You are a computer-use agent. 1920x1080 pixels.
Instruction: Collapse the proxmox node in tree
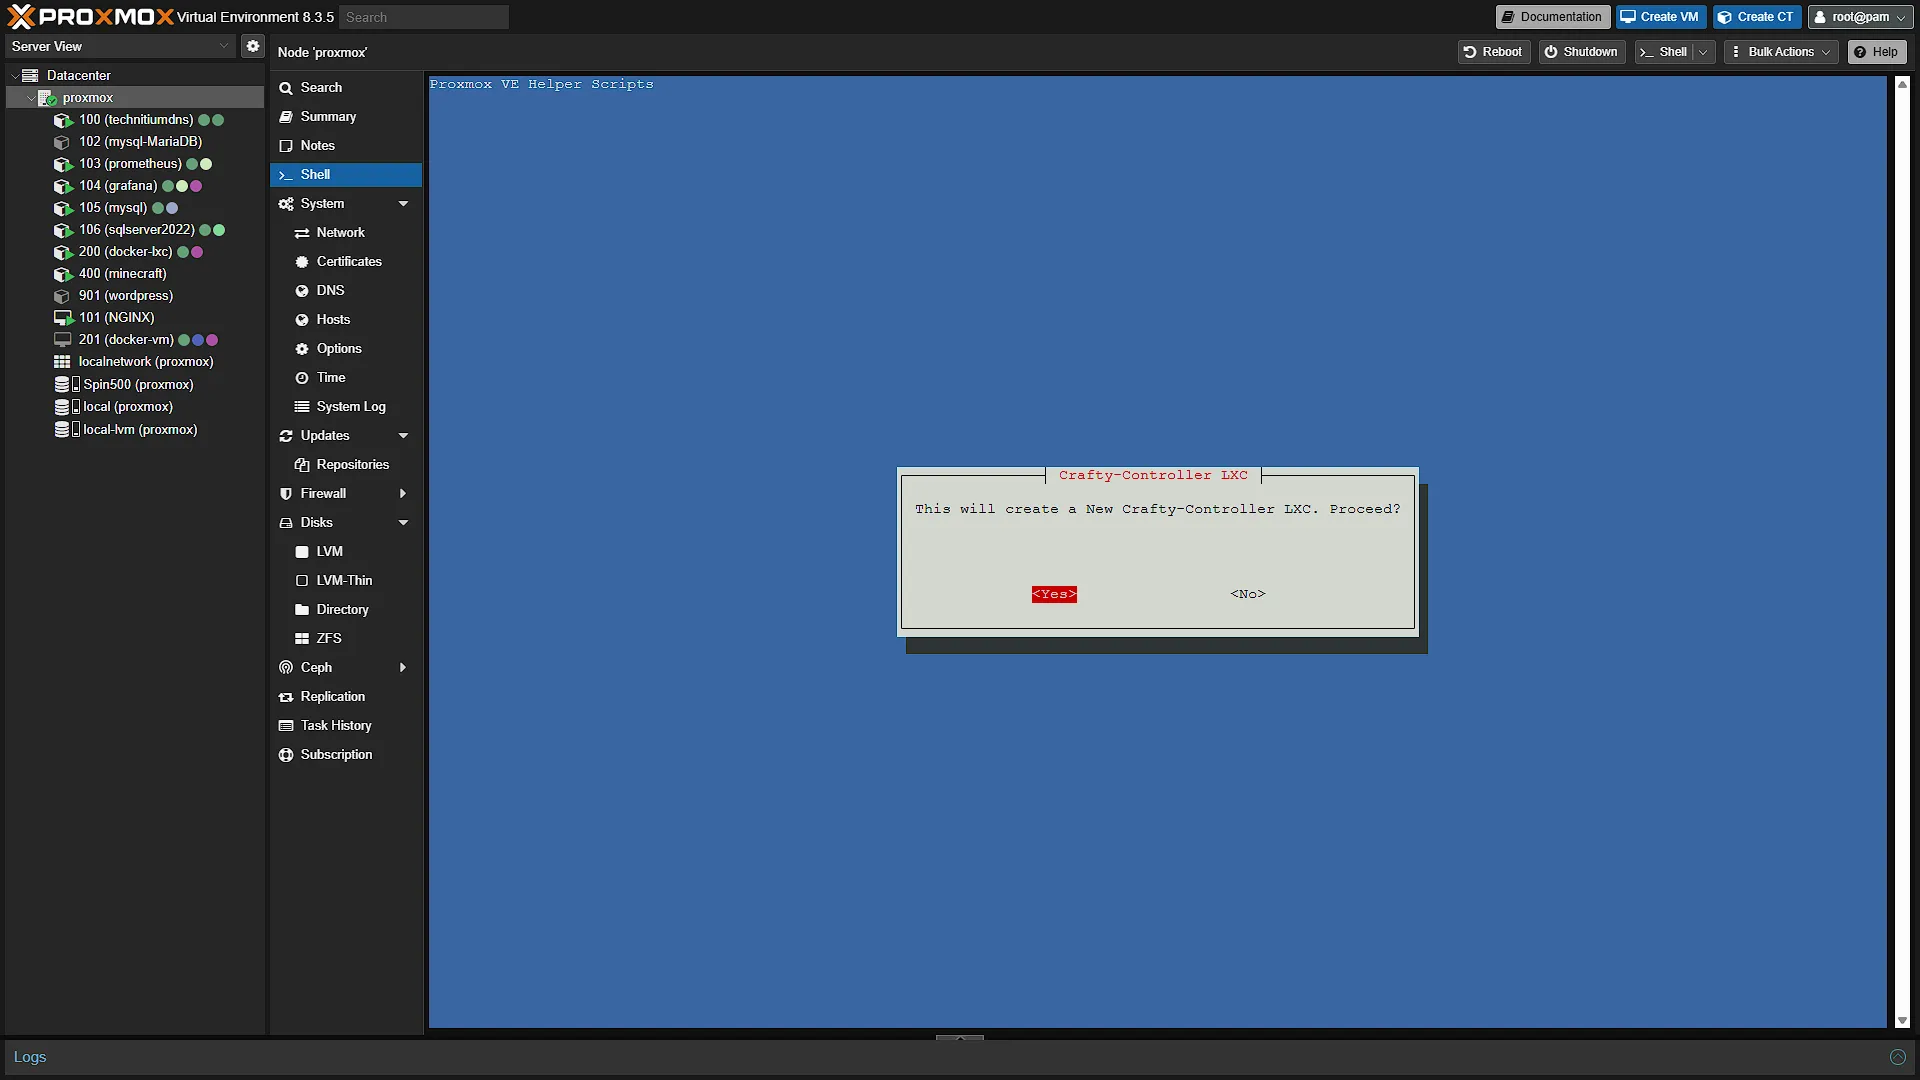(30, 98)
